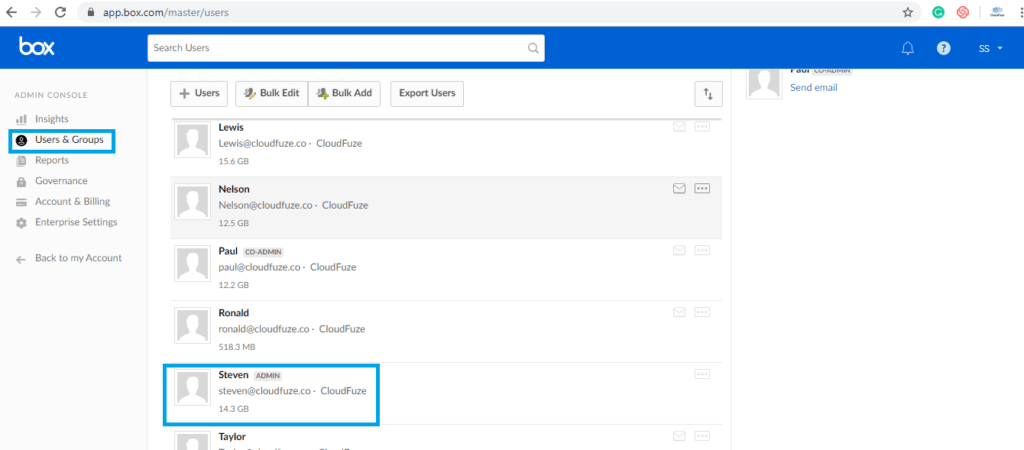The height and width of the screenshot is (450, 1024).
Task: Click the Insights bar chart icon
Action: point(22,119)
